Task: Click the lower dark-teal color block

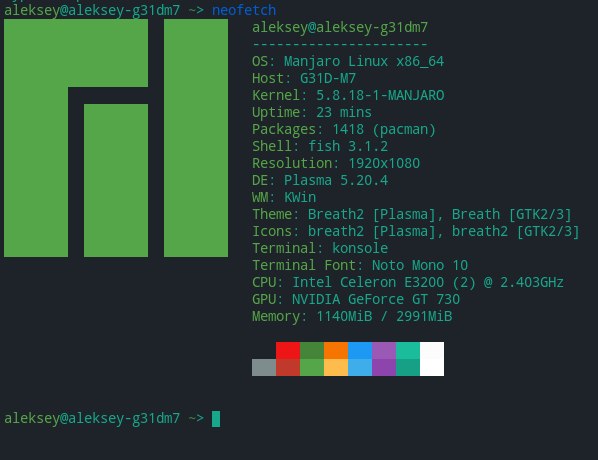Action: [408, 367]
